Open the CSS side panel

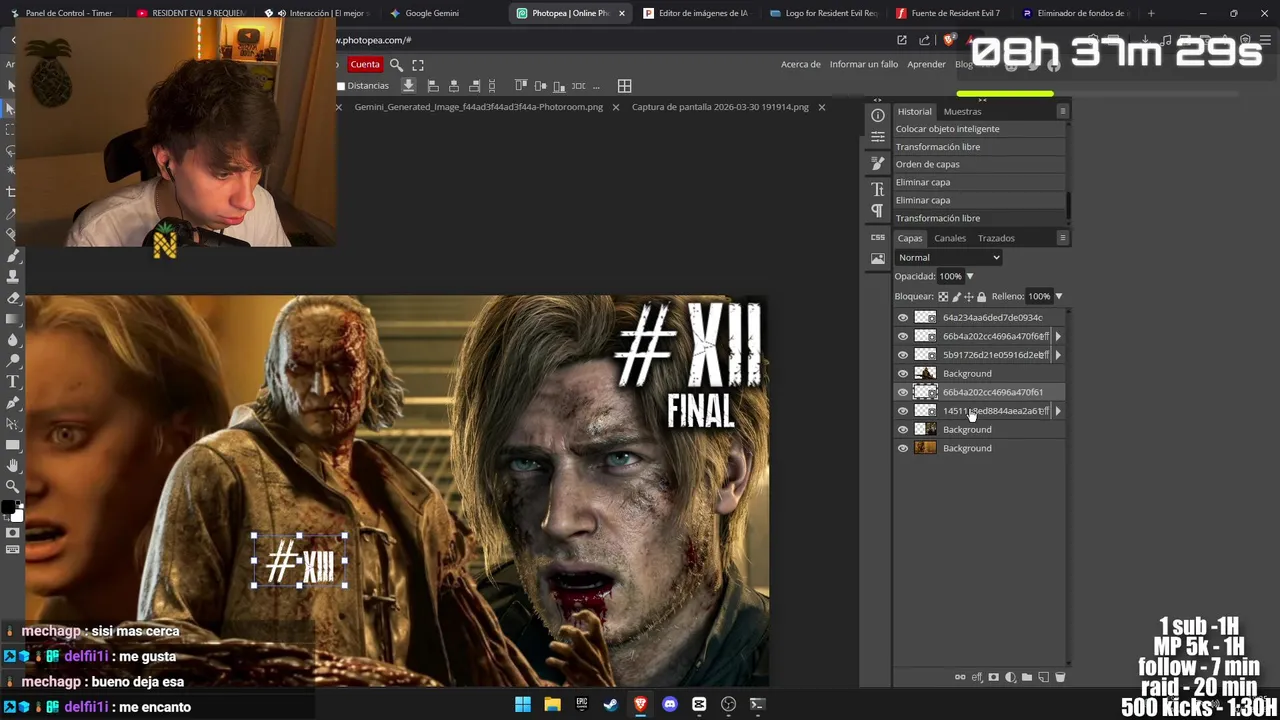tap(877, 237)
